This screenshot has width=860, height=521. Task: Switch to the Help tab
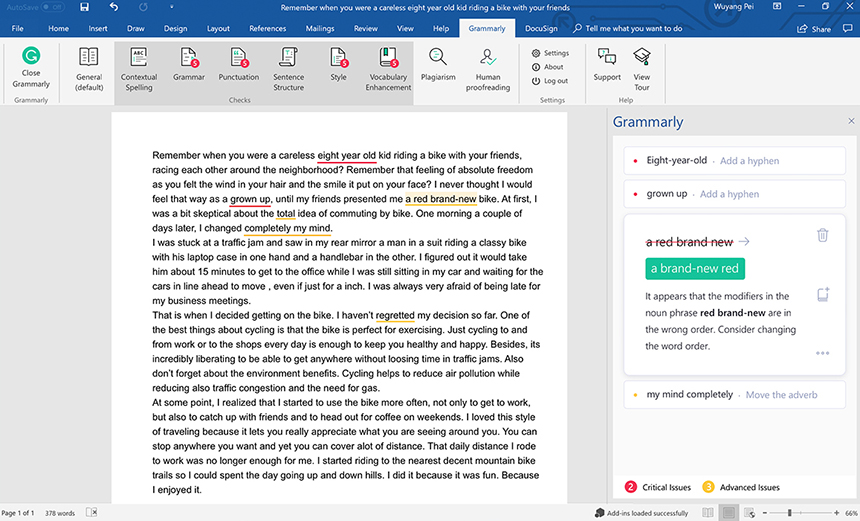(441, 28)
